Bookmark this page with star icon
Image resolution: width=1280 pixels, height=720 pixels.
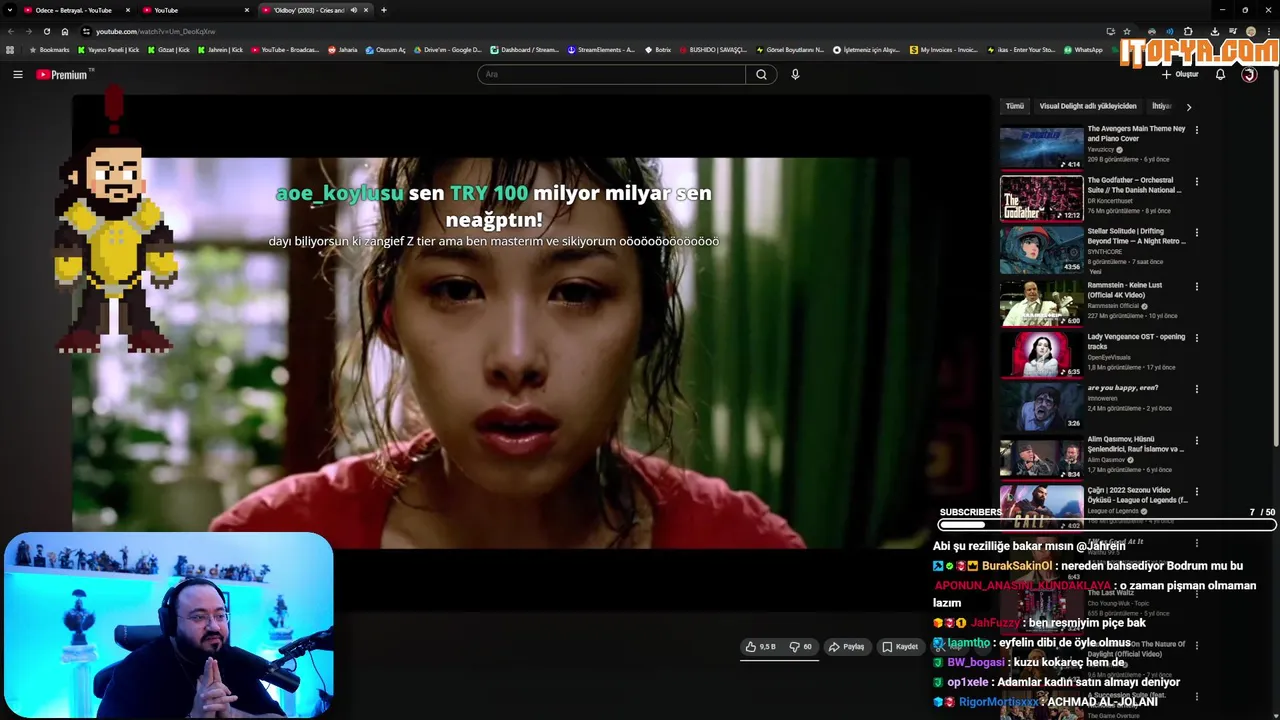click(x=1127, y=31)
